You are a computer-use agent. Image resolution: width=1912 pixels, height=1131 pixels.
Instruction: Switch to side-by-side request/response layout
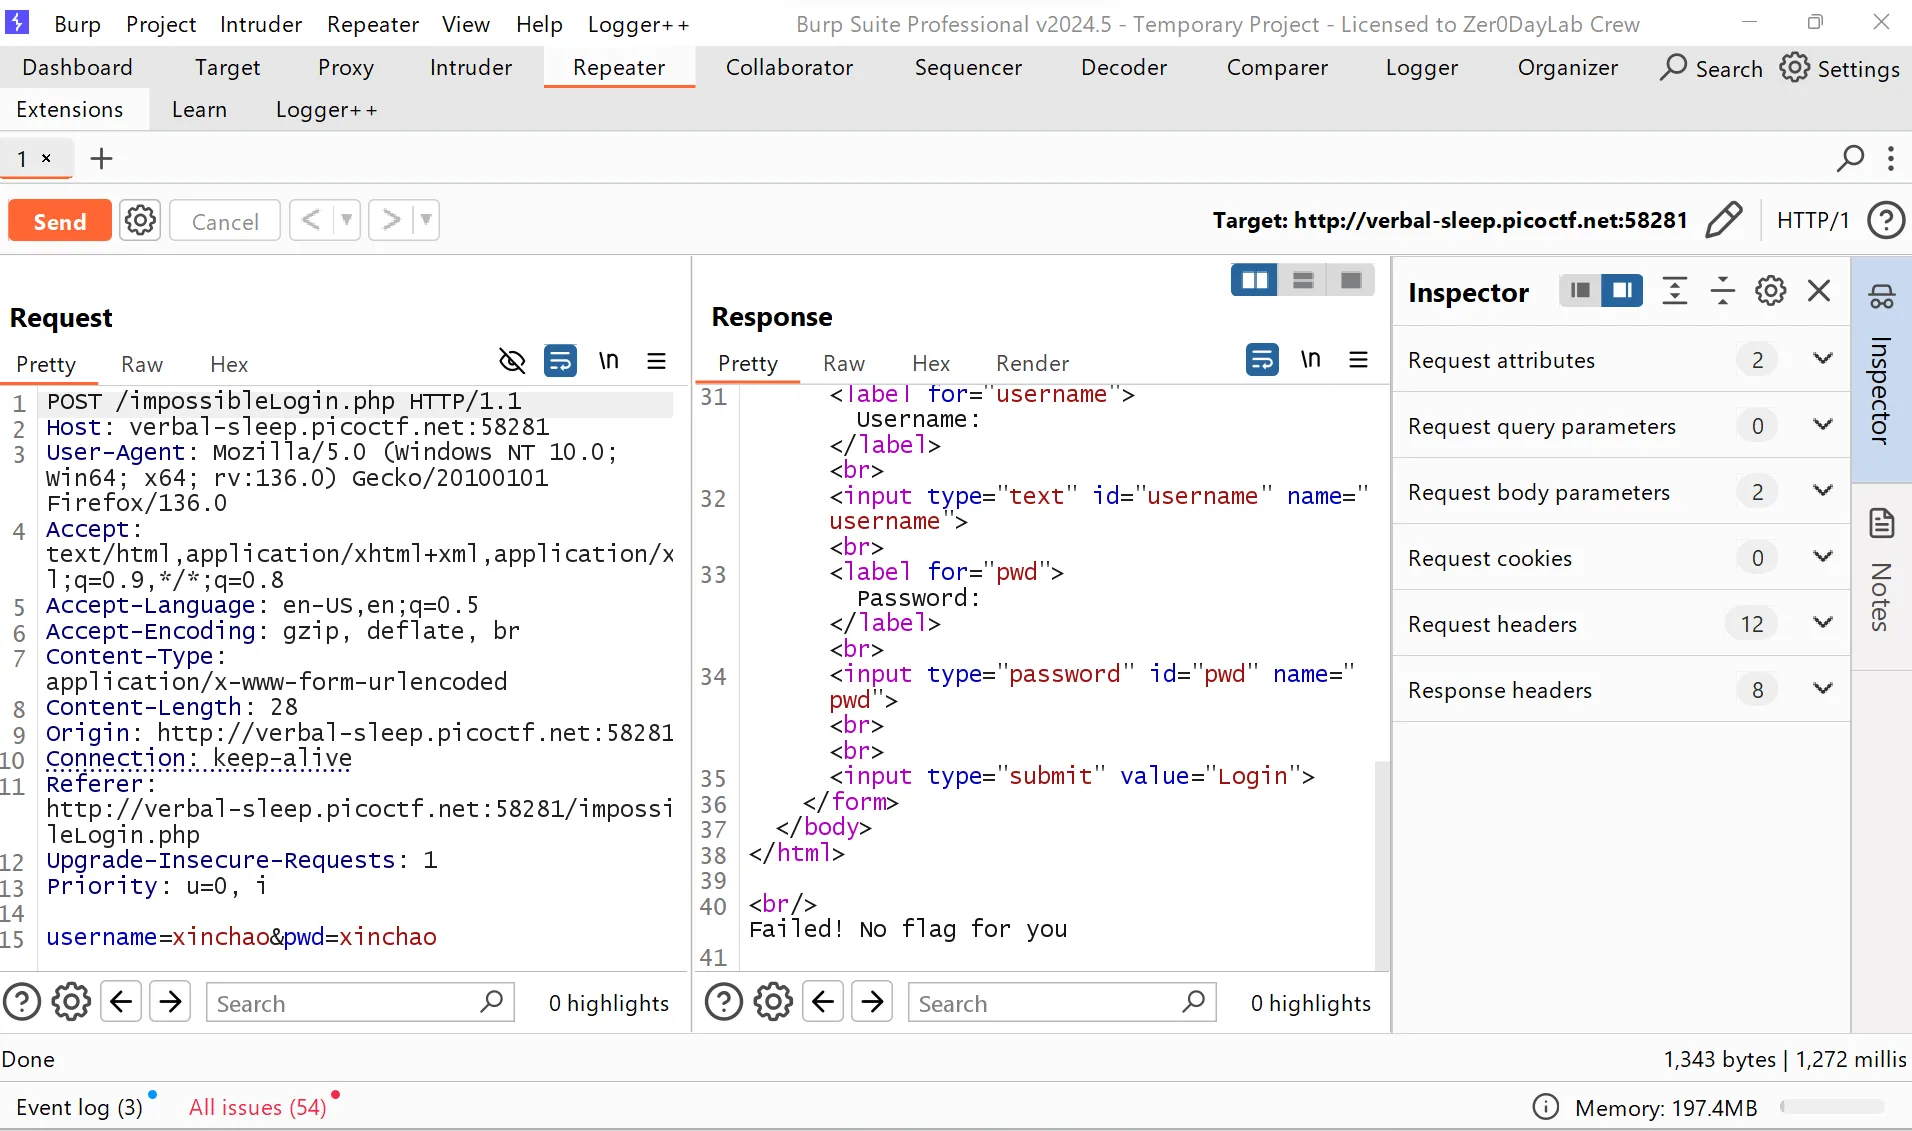[1254, 280]
